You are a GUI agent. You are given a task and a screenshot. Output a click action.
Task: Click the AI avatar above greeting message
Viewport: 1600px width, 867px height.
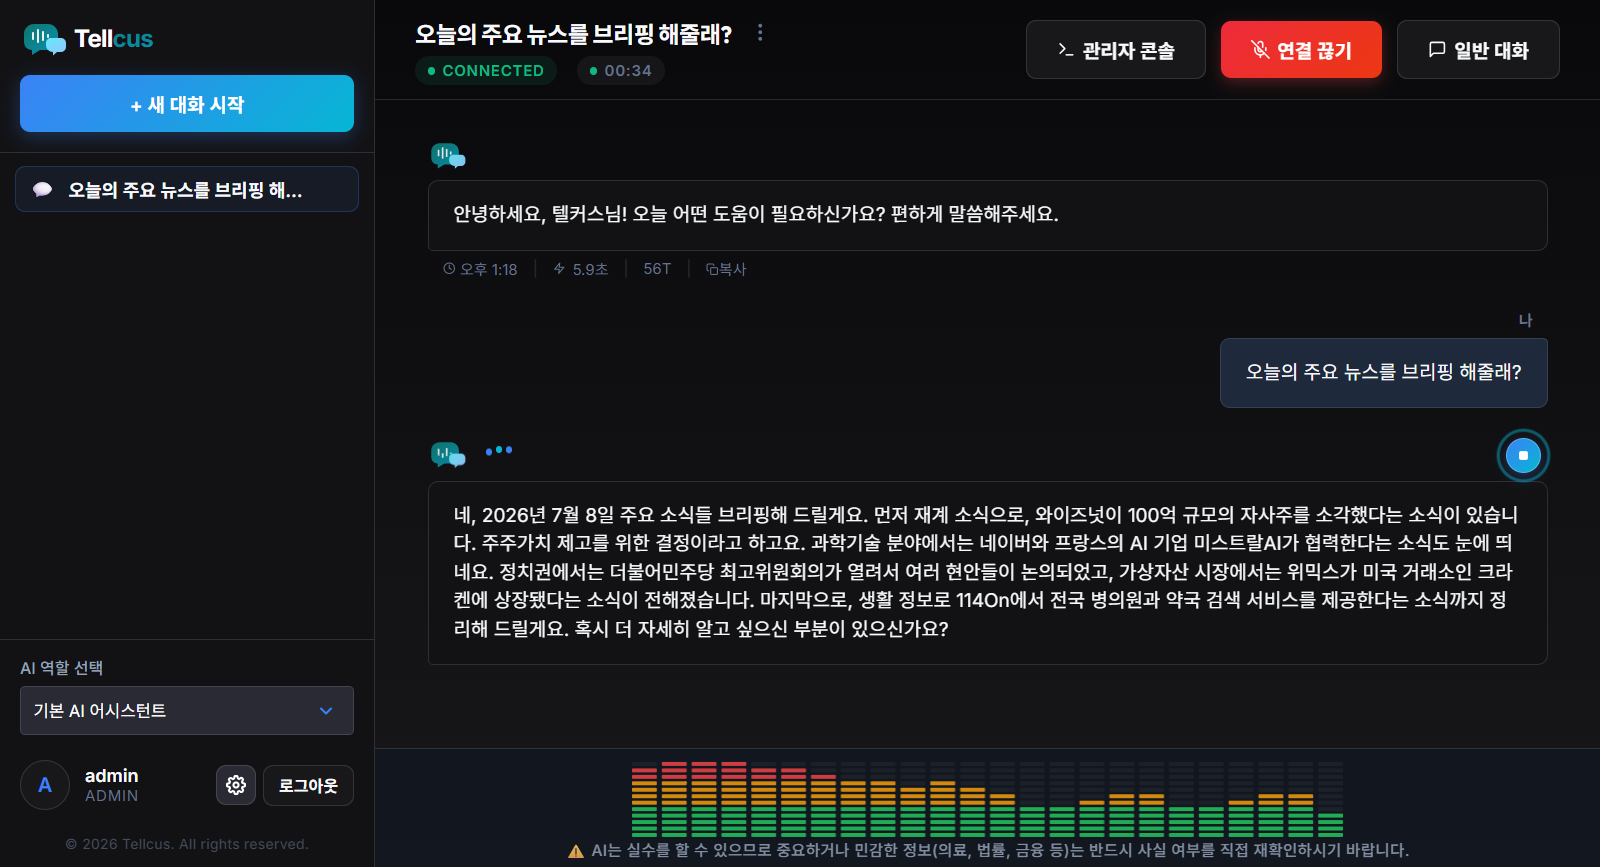[x=448, y=155]
